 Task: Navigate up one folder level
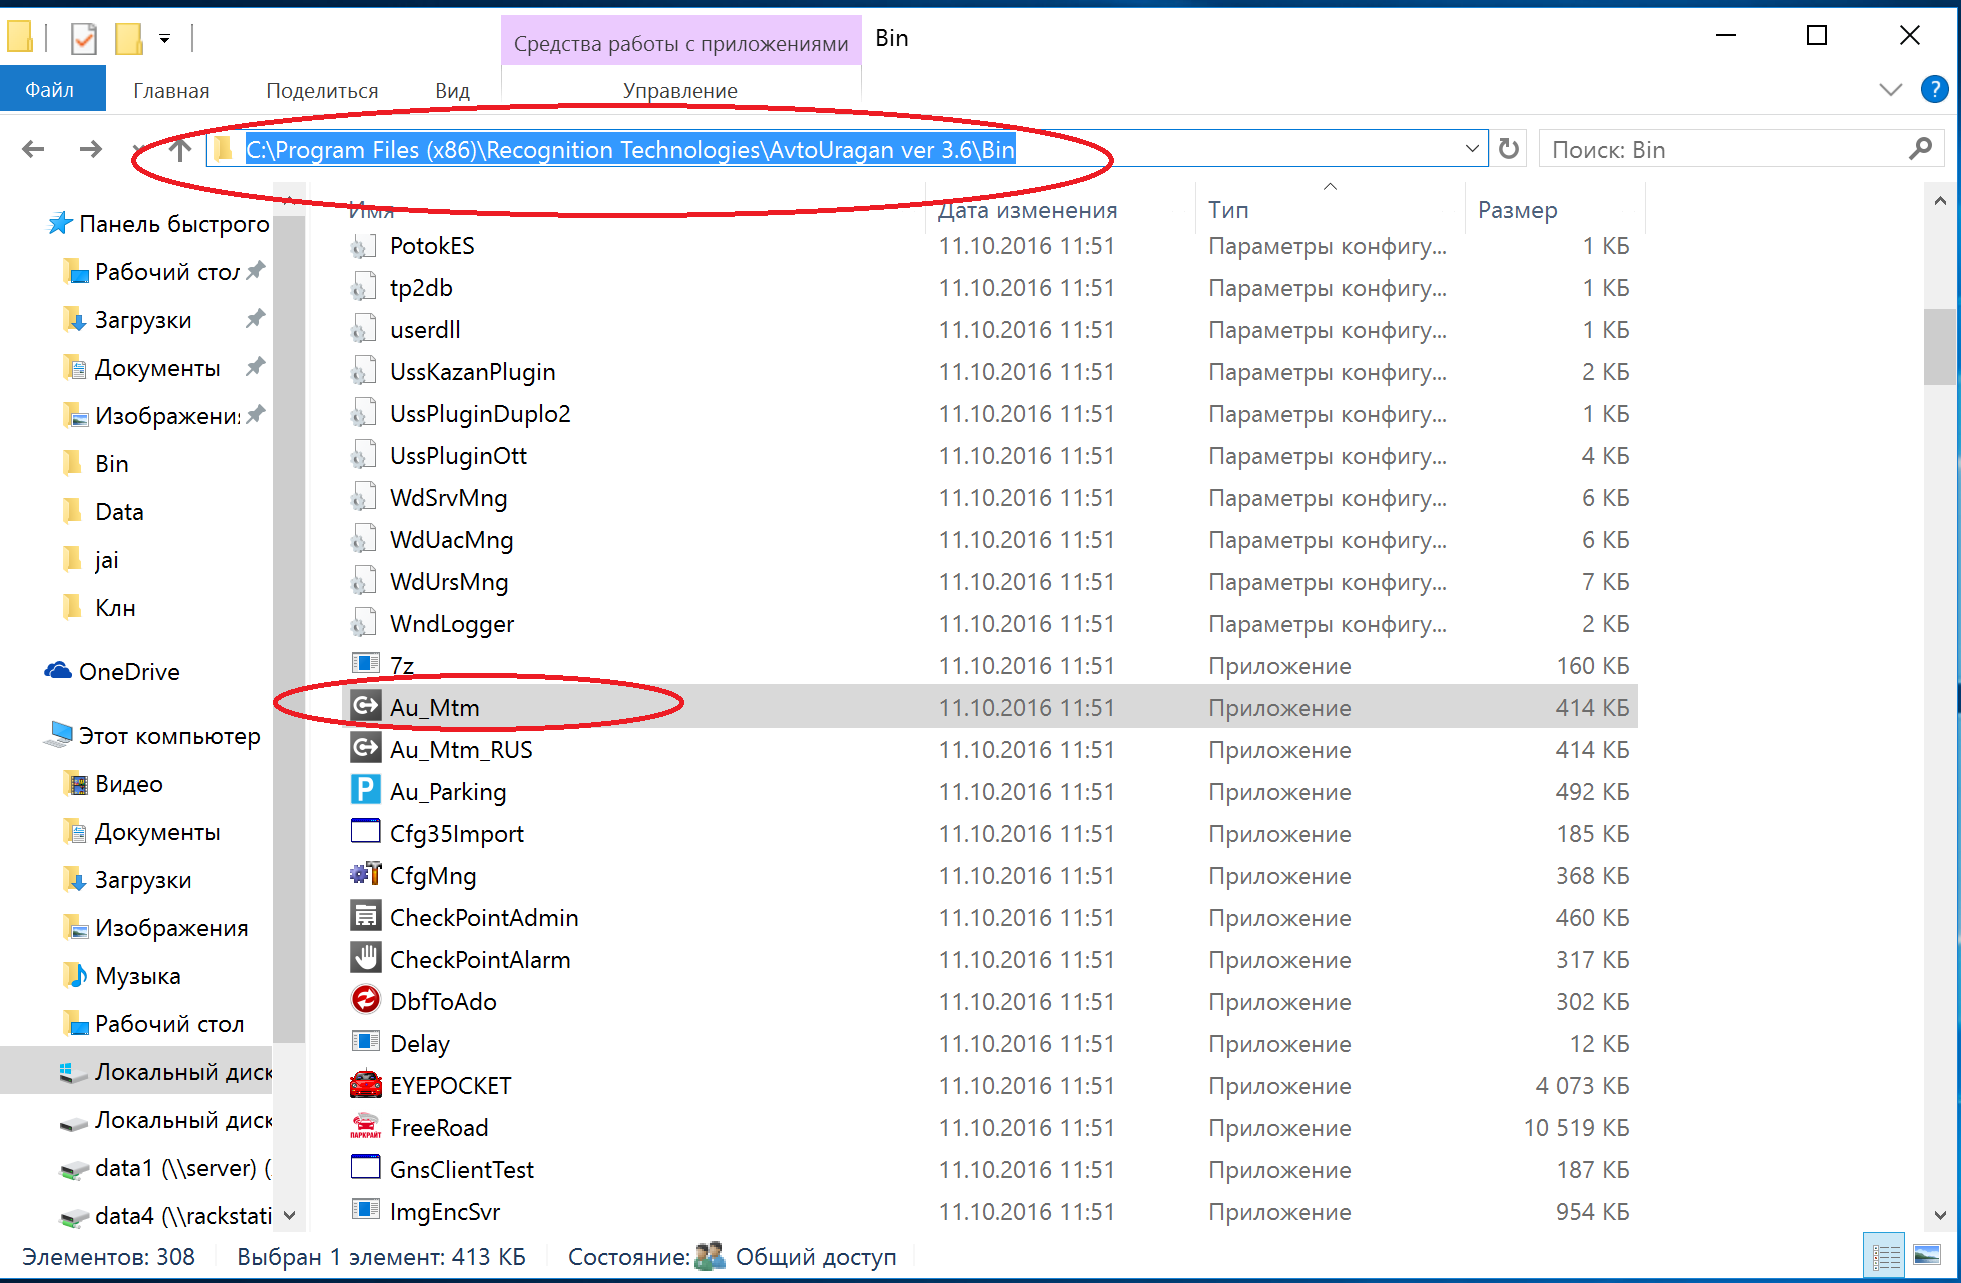(x=180, y=150)
